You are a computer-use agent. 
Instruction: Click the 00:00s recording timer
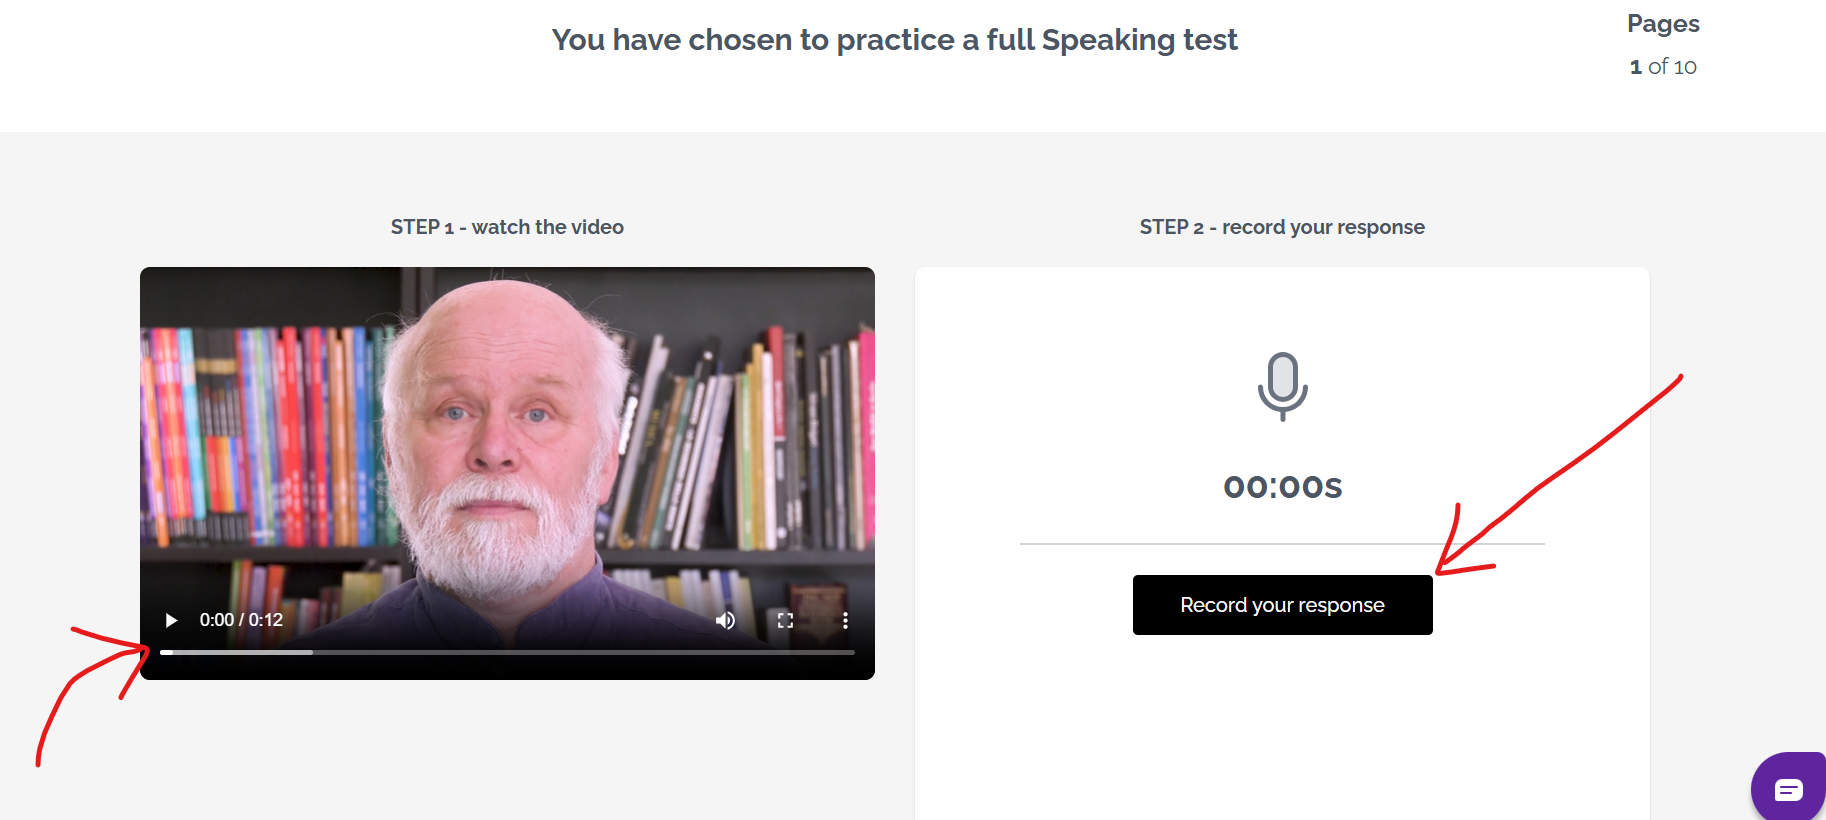[x=1282, y=487]
